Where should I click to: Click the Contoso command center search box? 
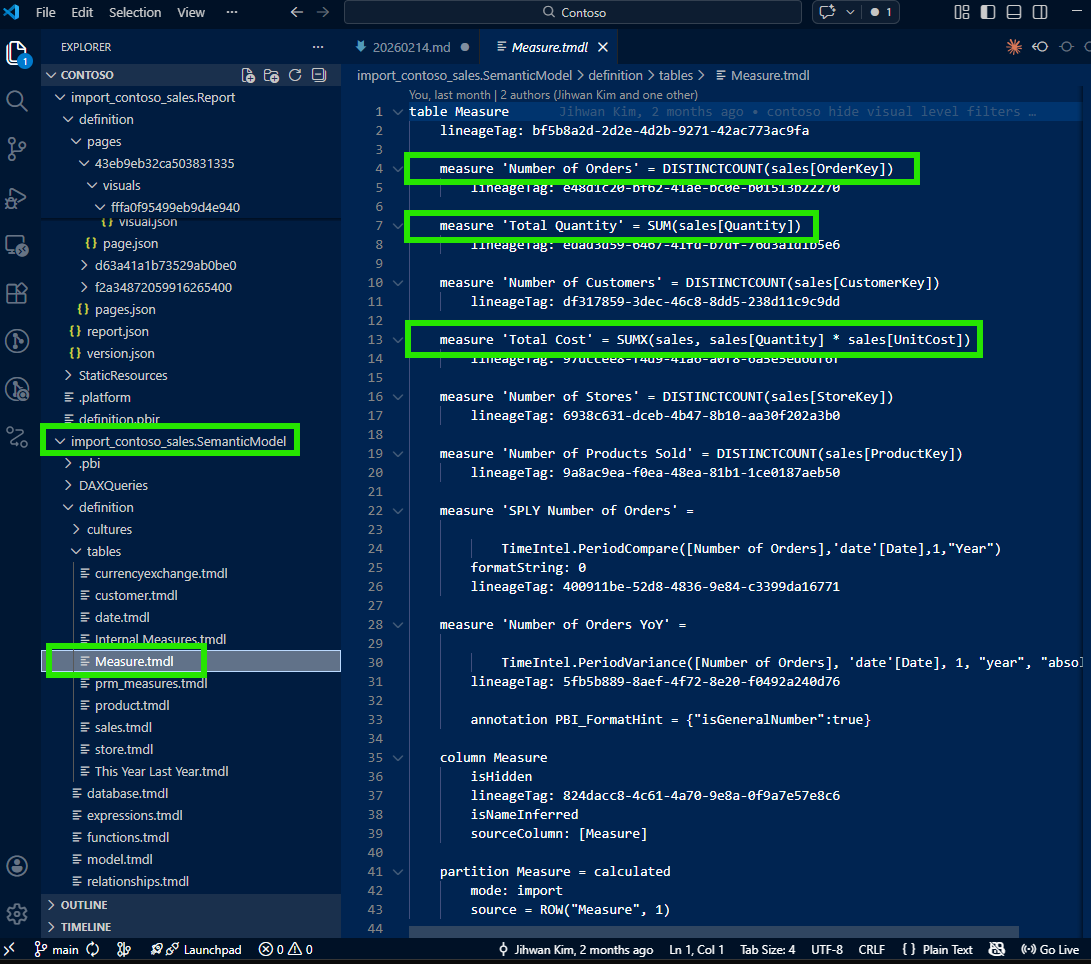[x=573, y=13]
